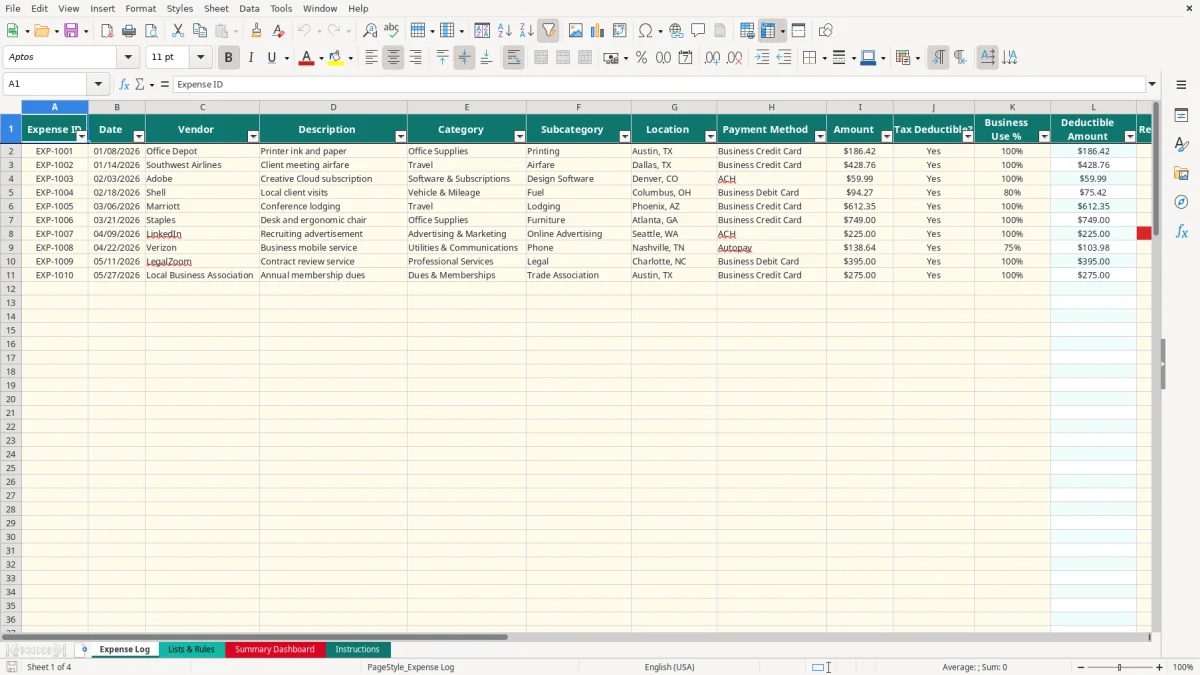Click the Clear Direct Formatting icon

(279, 31)
